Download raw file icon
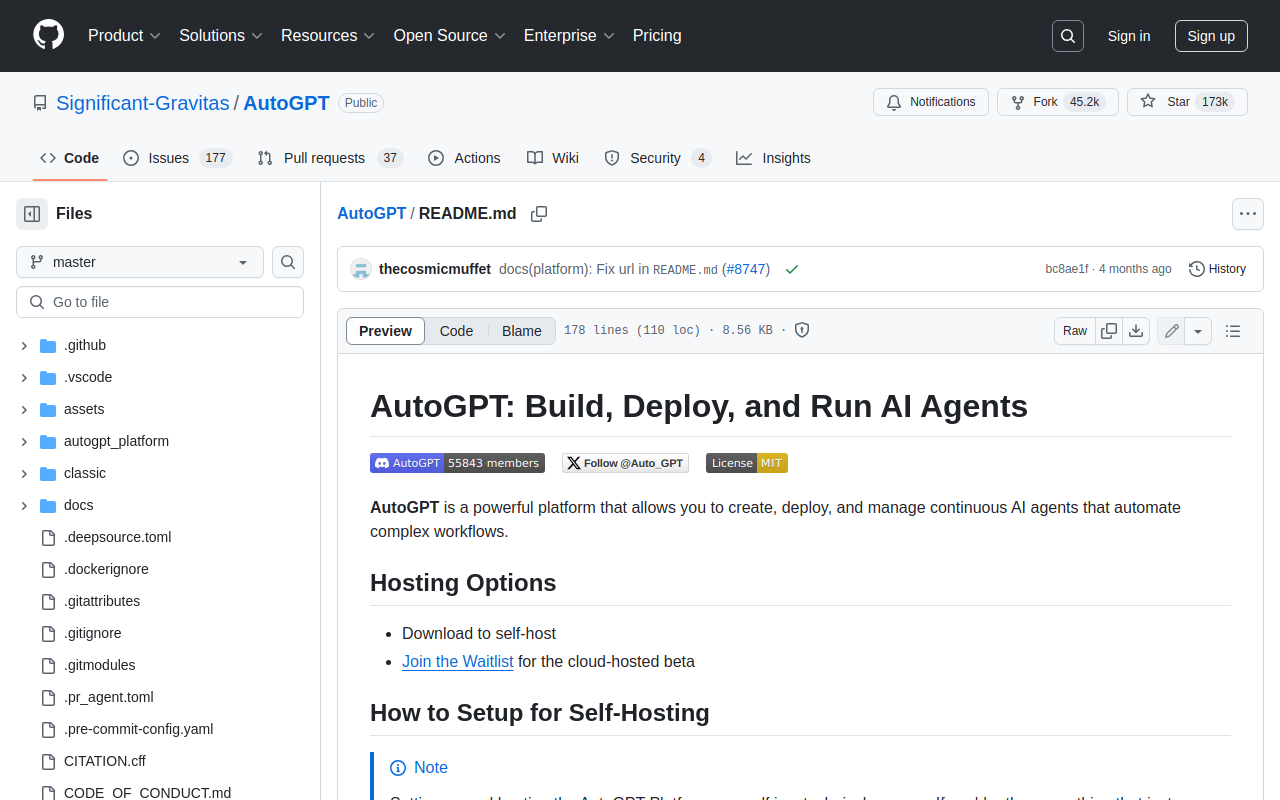The image size is (1280, 800). (x=1136, y=331)
